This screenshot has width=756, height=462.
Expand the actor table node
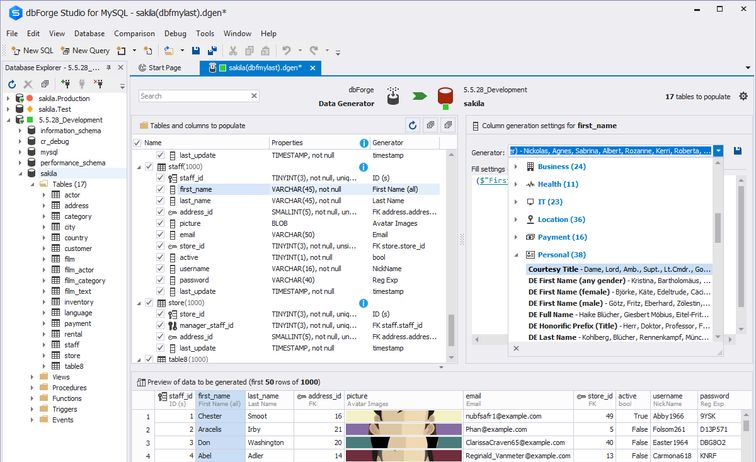point(43,195)
